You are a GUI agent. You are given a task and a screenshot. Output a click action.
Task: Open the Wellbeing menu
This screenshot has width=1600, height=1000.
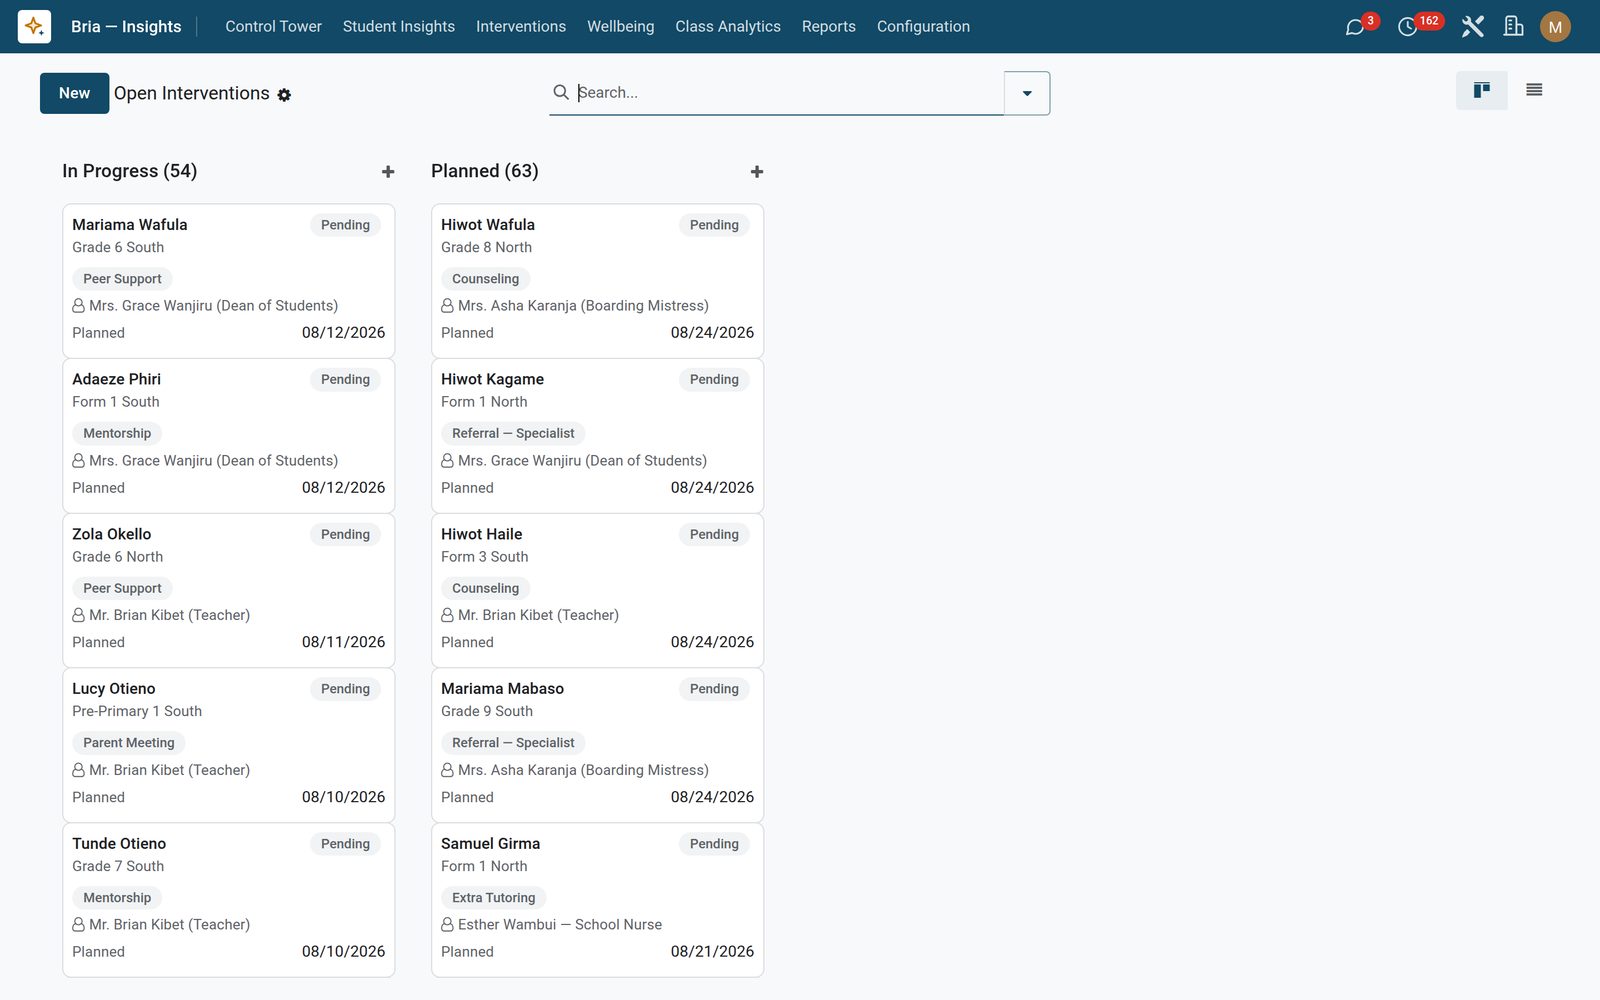pos(620,27)
